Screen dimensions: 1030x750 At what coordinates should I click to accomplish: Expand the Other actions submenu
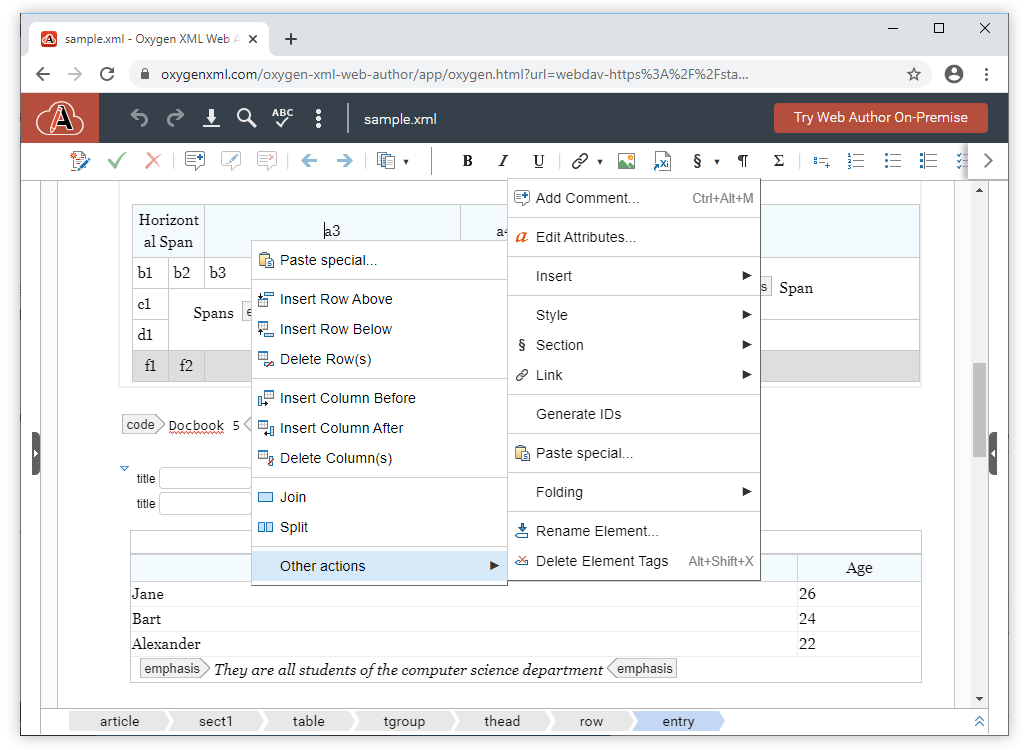coord(379,566)
